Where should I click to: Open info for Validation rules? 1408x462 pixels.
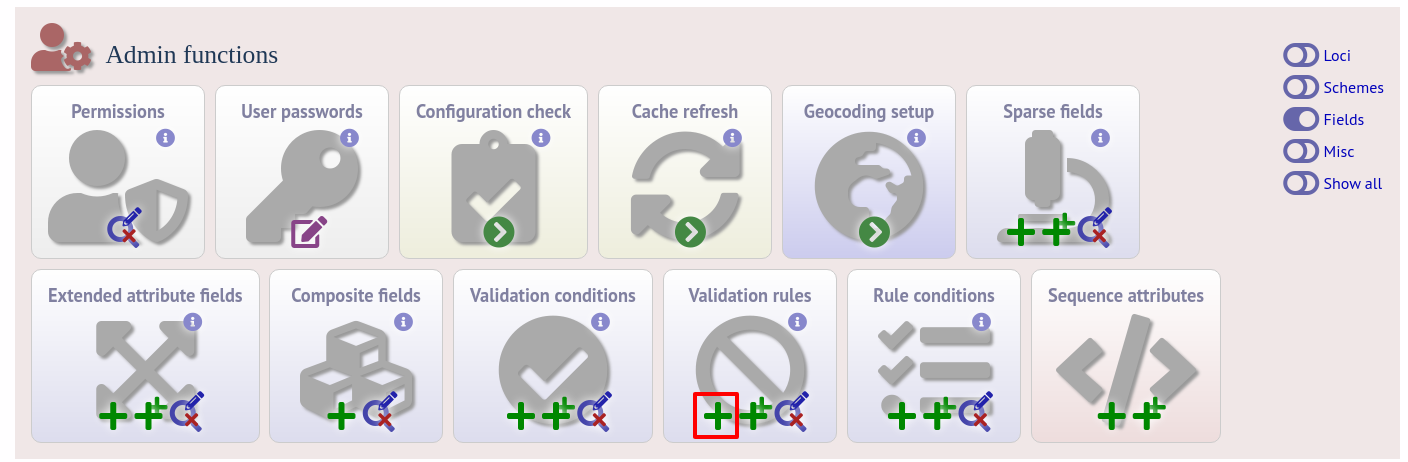pyautogui.click(x=797, y=322)
